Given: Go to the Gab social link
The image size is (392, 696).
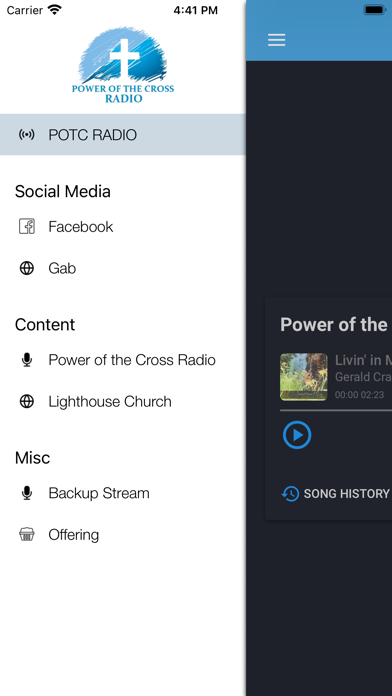Looking at the screenshot, I should pos(123,268).
